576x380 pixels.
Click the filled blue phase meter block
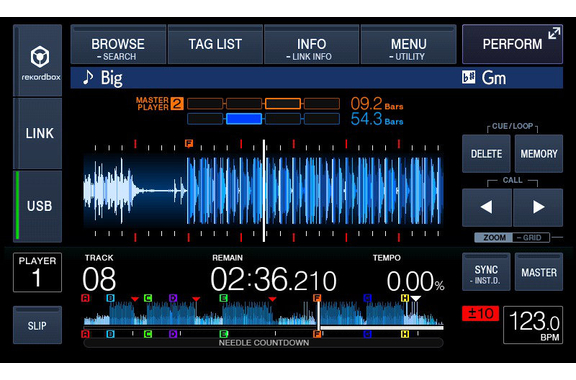pos(244,119)
